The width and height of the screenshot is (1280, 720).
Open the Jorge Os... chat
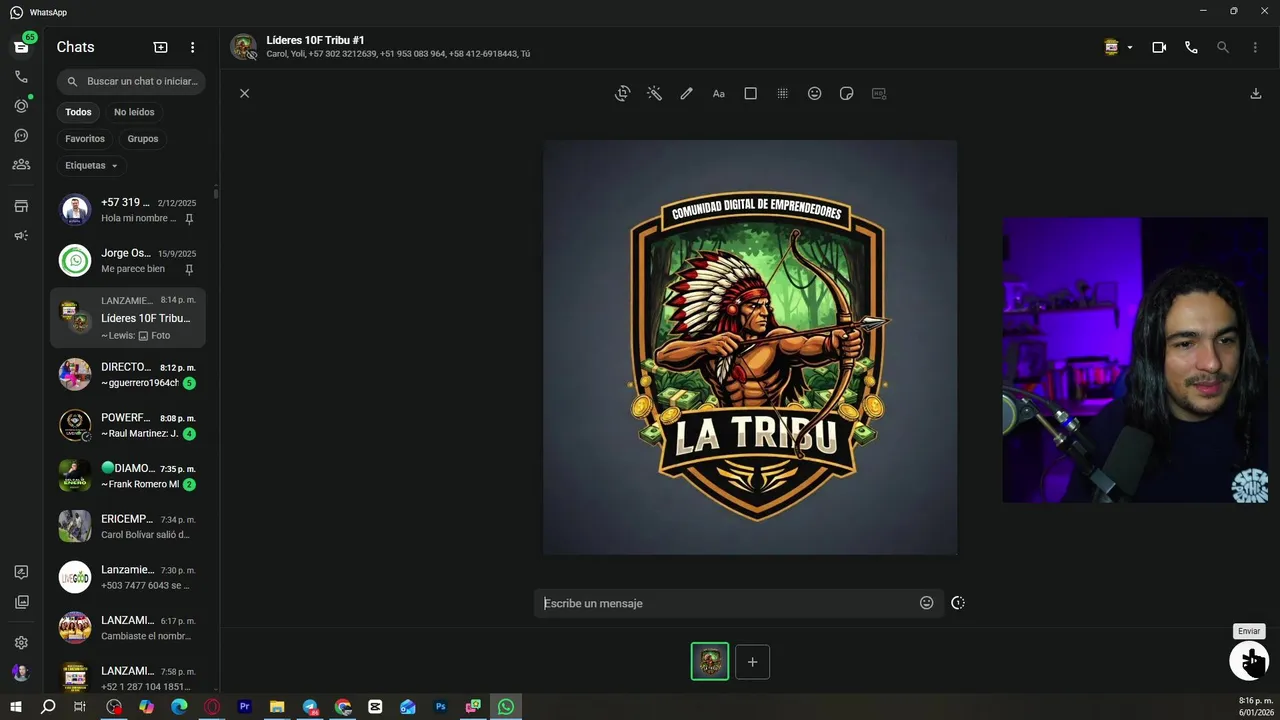tap(128, 261)
